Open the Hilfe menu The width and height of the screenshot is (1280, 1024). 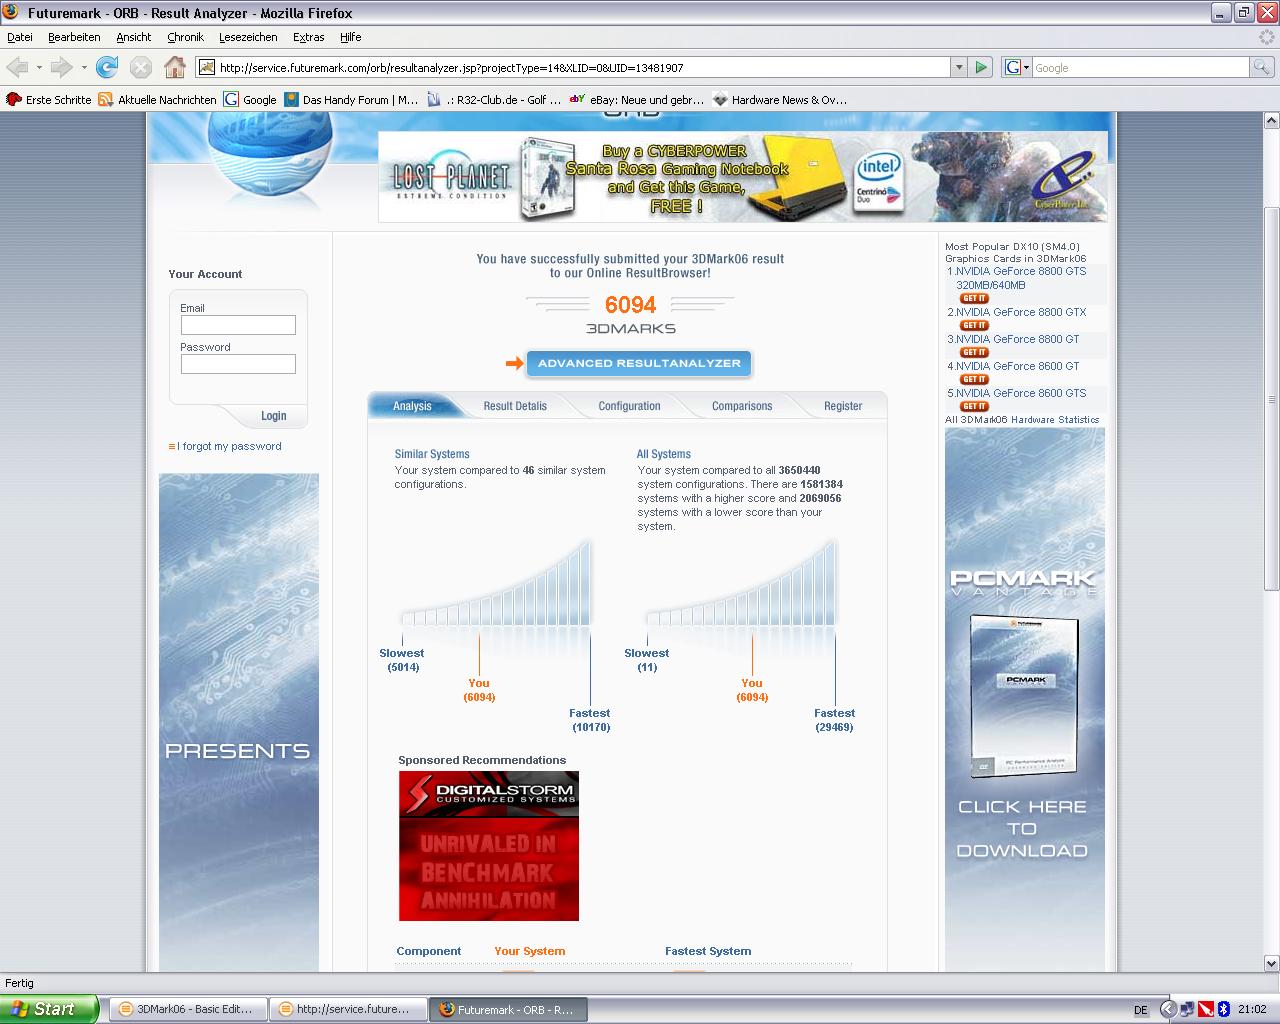pyautogui.click(x=350, y=37)
